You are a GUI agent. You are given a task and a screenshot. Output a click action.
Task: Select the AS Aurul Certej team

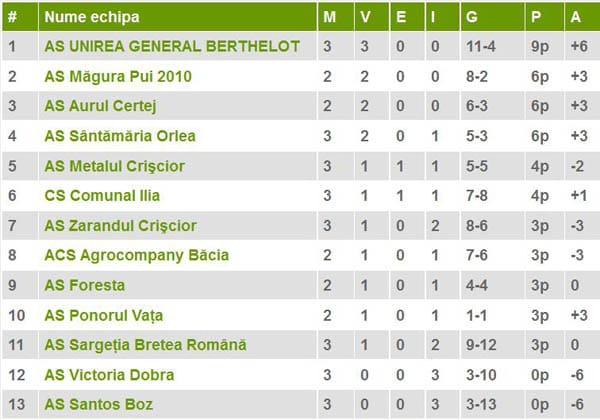pos(101,106)
